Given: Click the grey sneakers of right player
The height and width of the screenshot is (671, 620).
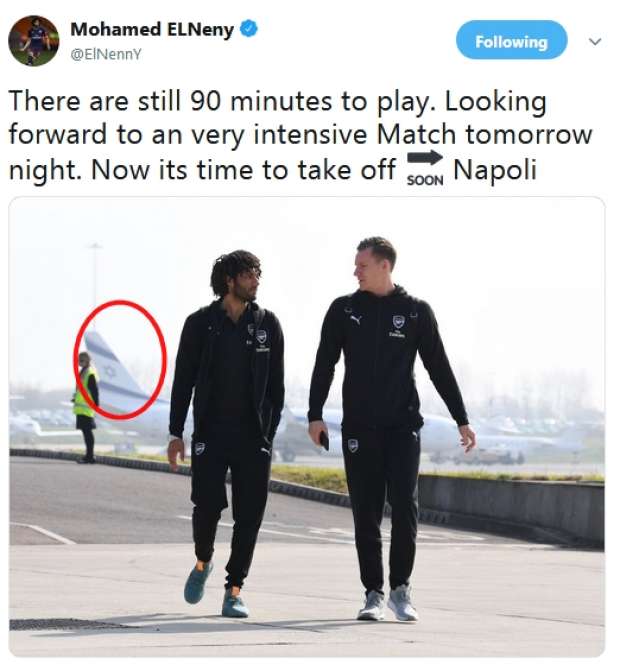Looking at the screenshot, I should 387,603.
